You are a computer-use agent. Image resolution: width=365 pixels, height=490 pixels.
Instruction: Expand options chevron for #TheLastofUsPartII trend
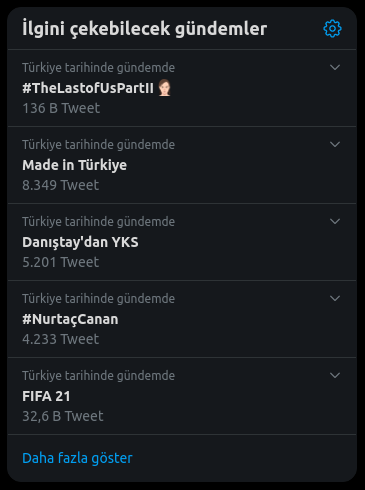tap(335, 67)
